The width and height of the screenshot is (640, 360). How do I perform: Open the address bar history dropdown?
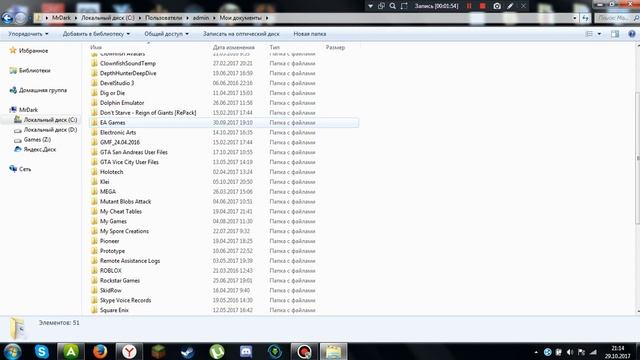[575, 18]
